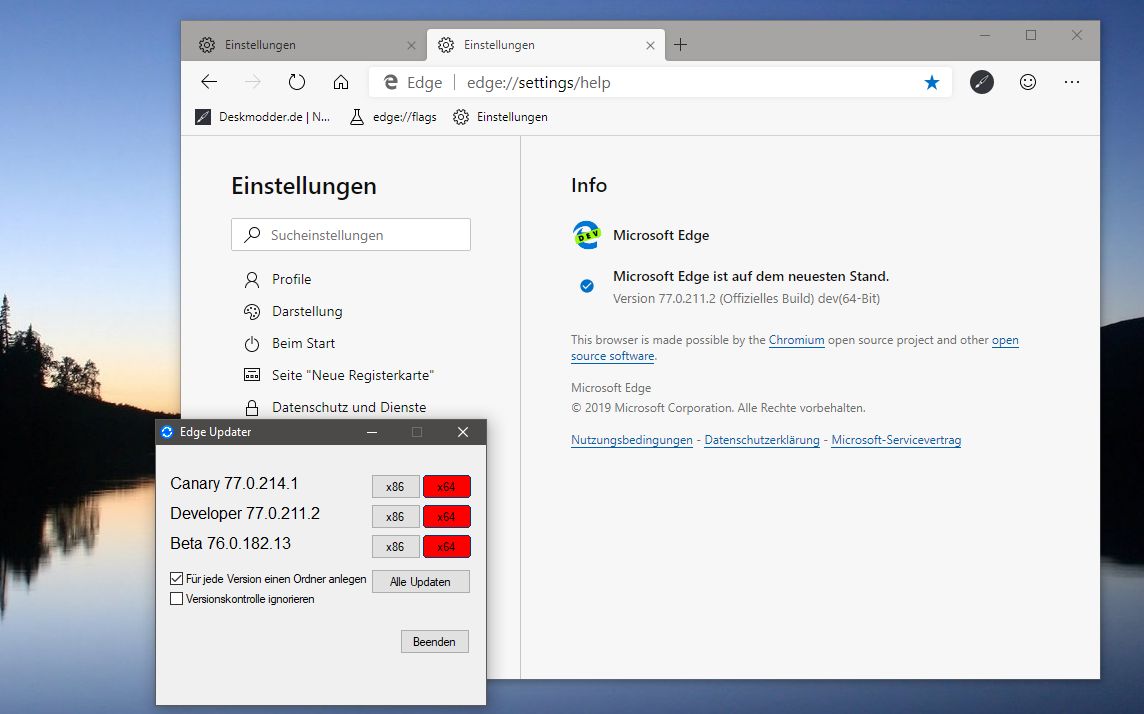Open the Profile settings section
The image size is (1144, 714).
click(x=291, y=279)
